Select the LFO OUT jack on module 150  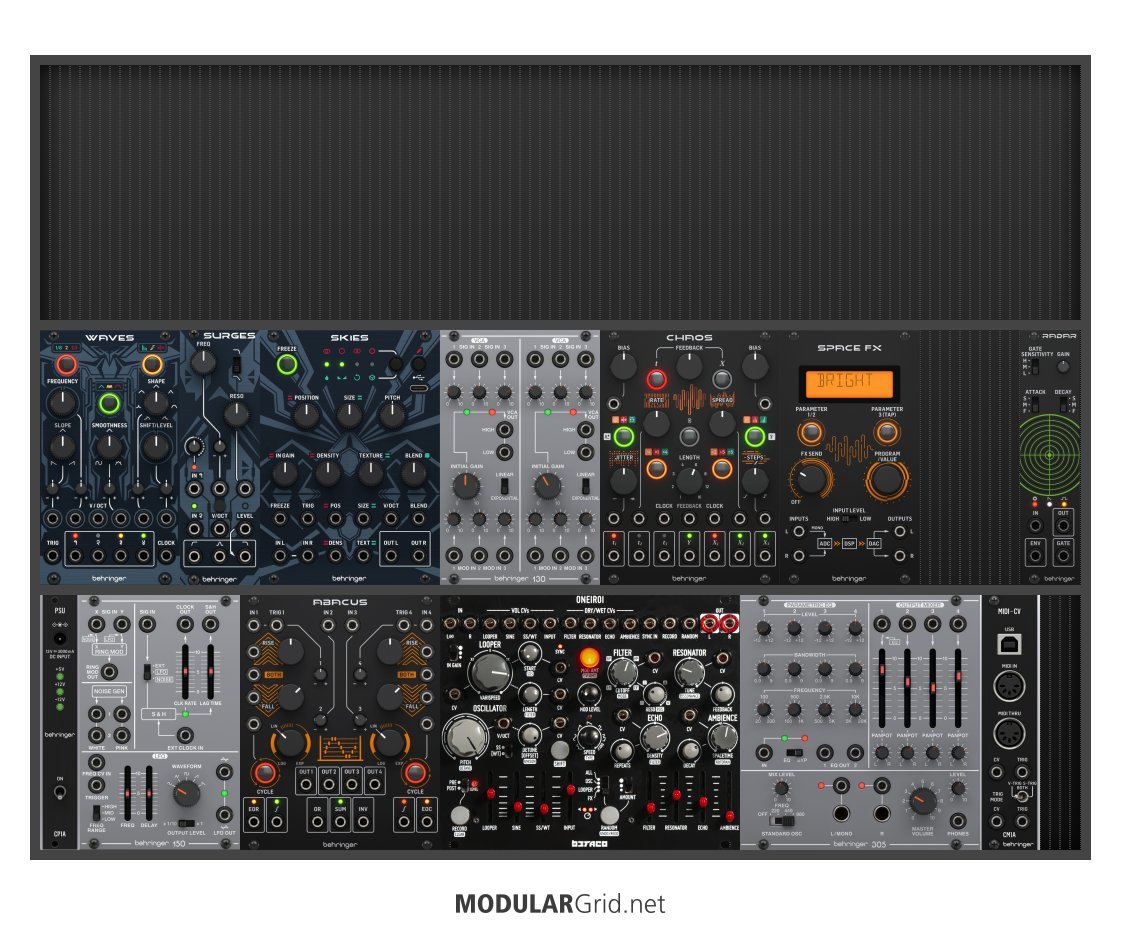pos(224,814)
